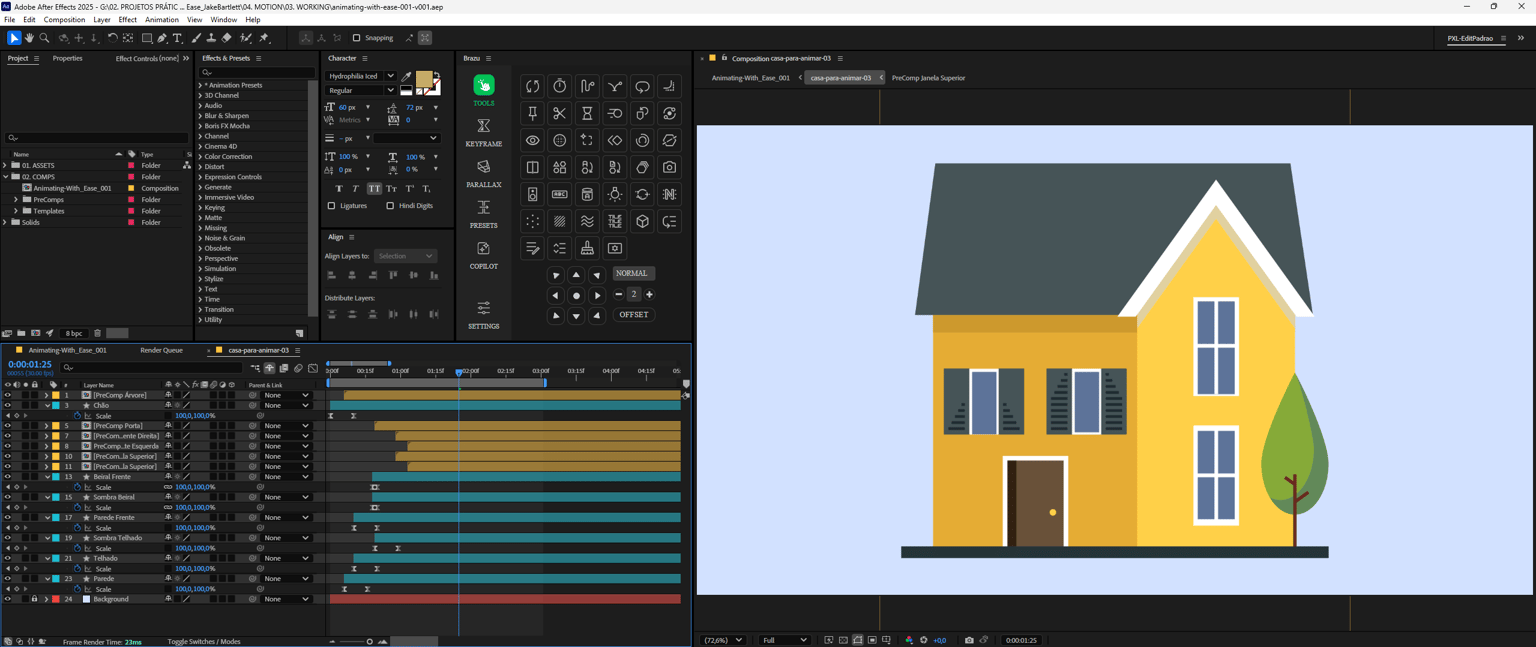The height and width of the screenshot is (647, 1536).
Task: Open the Composition menu
Action: click(x=65, y=19)
